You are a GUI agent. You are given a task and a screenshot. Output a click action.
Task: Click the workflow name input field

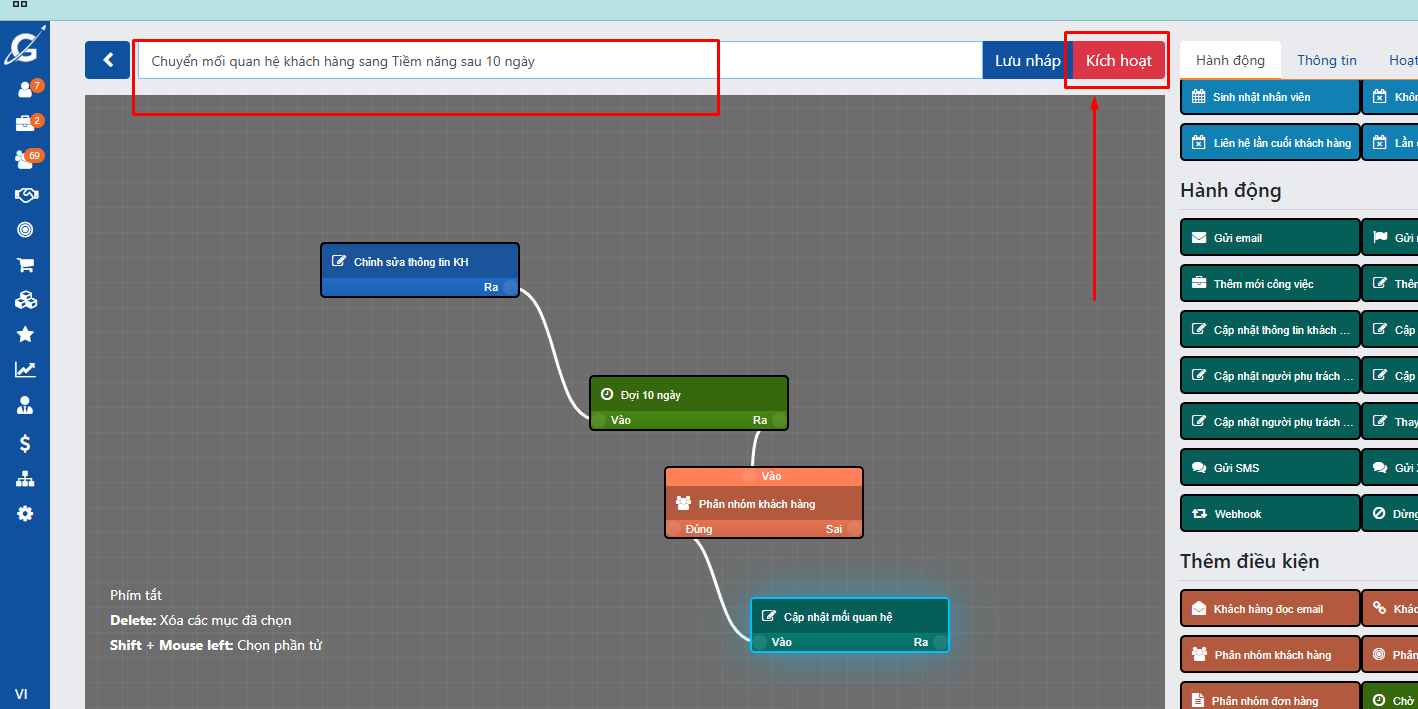pyautogui.click(x=560, y=61)
